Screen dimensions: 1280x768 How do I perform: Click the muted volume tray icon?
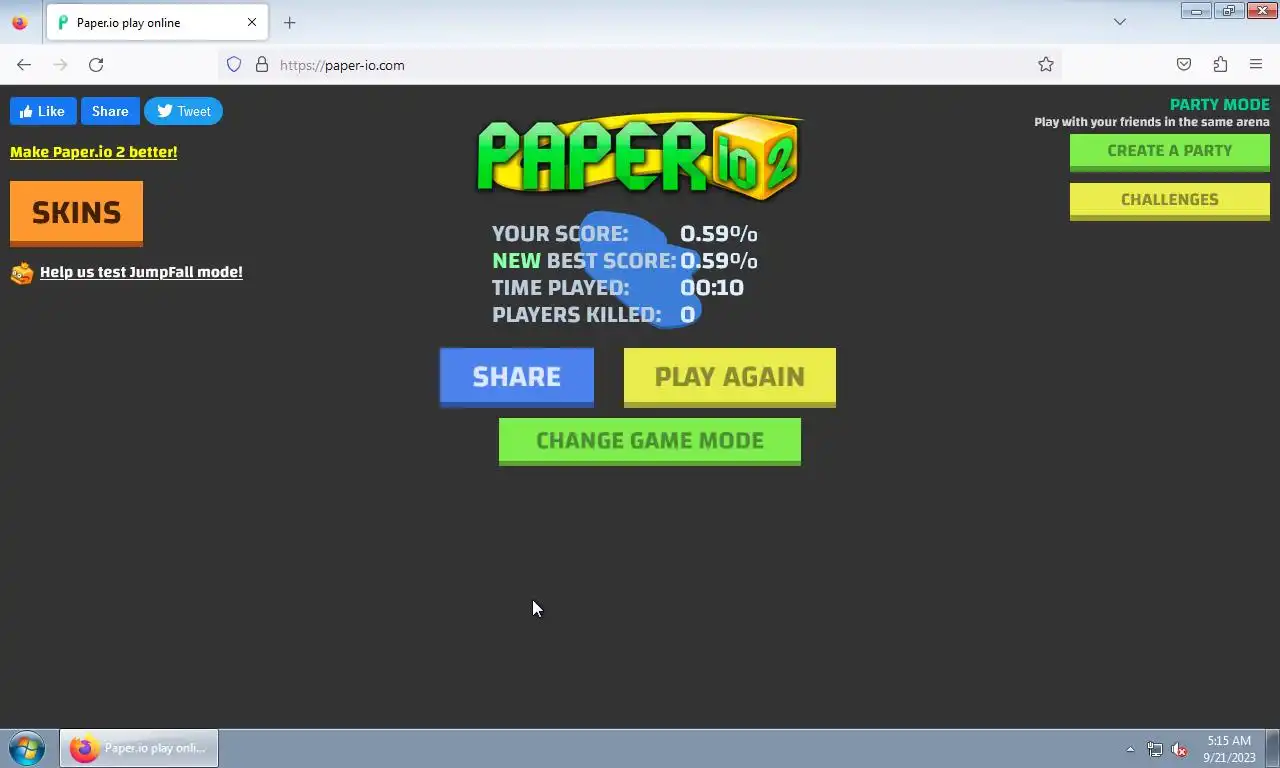coord(1180,749)
